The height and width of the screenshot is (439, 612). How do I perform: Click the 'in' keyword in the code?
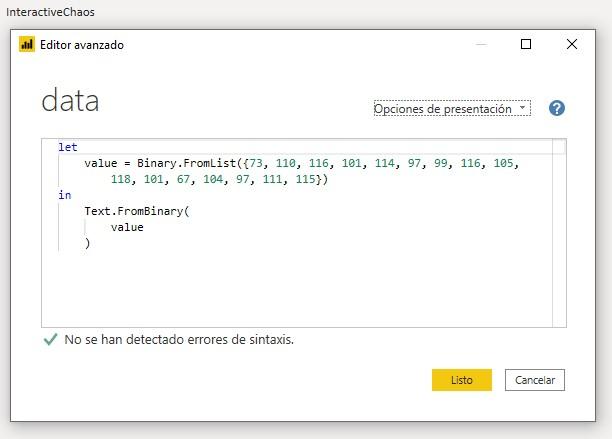coord(65,195)
